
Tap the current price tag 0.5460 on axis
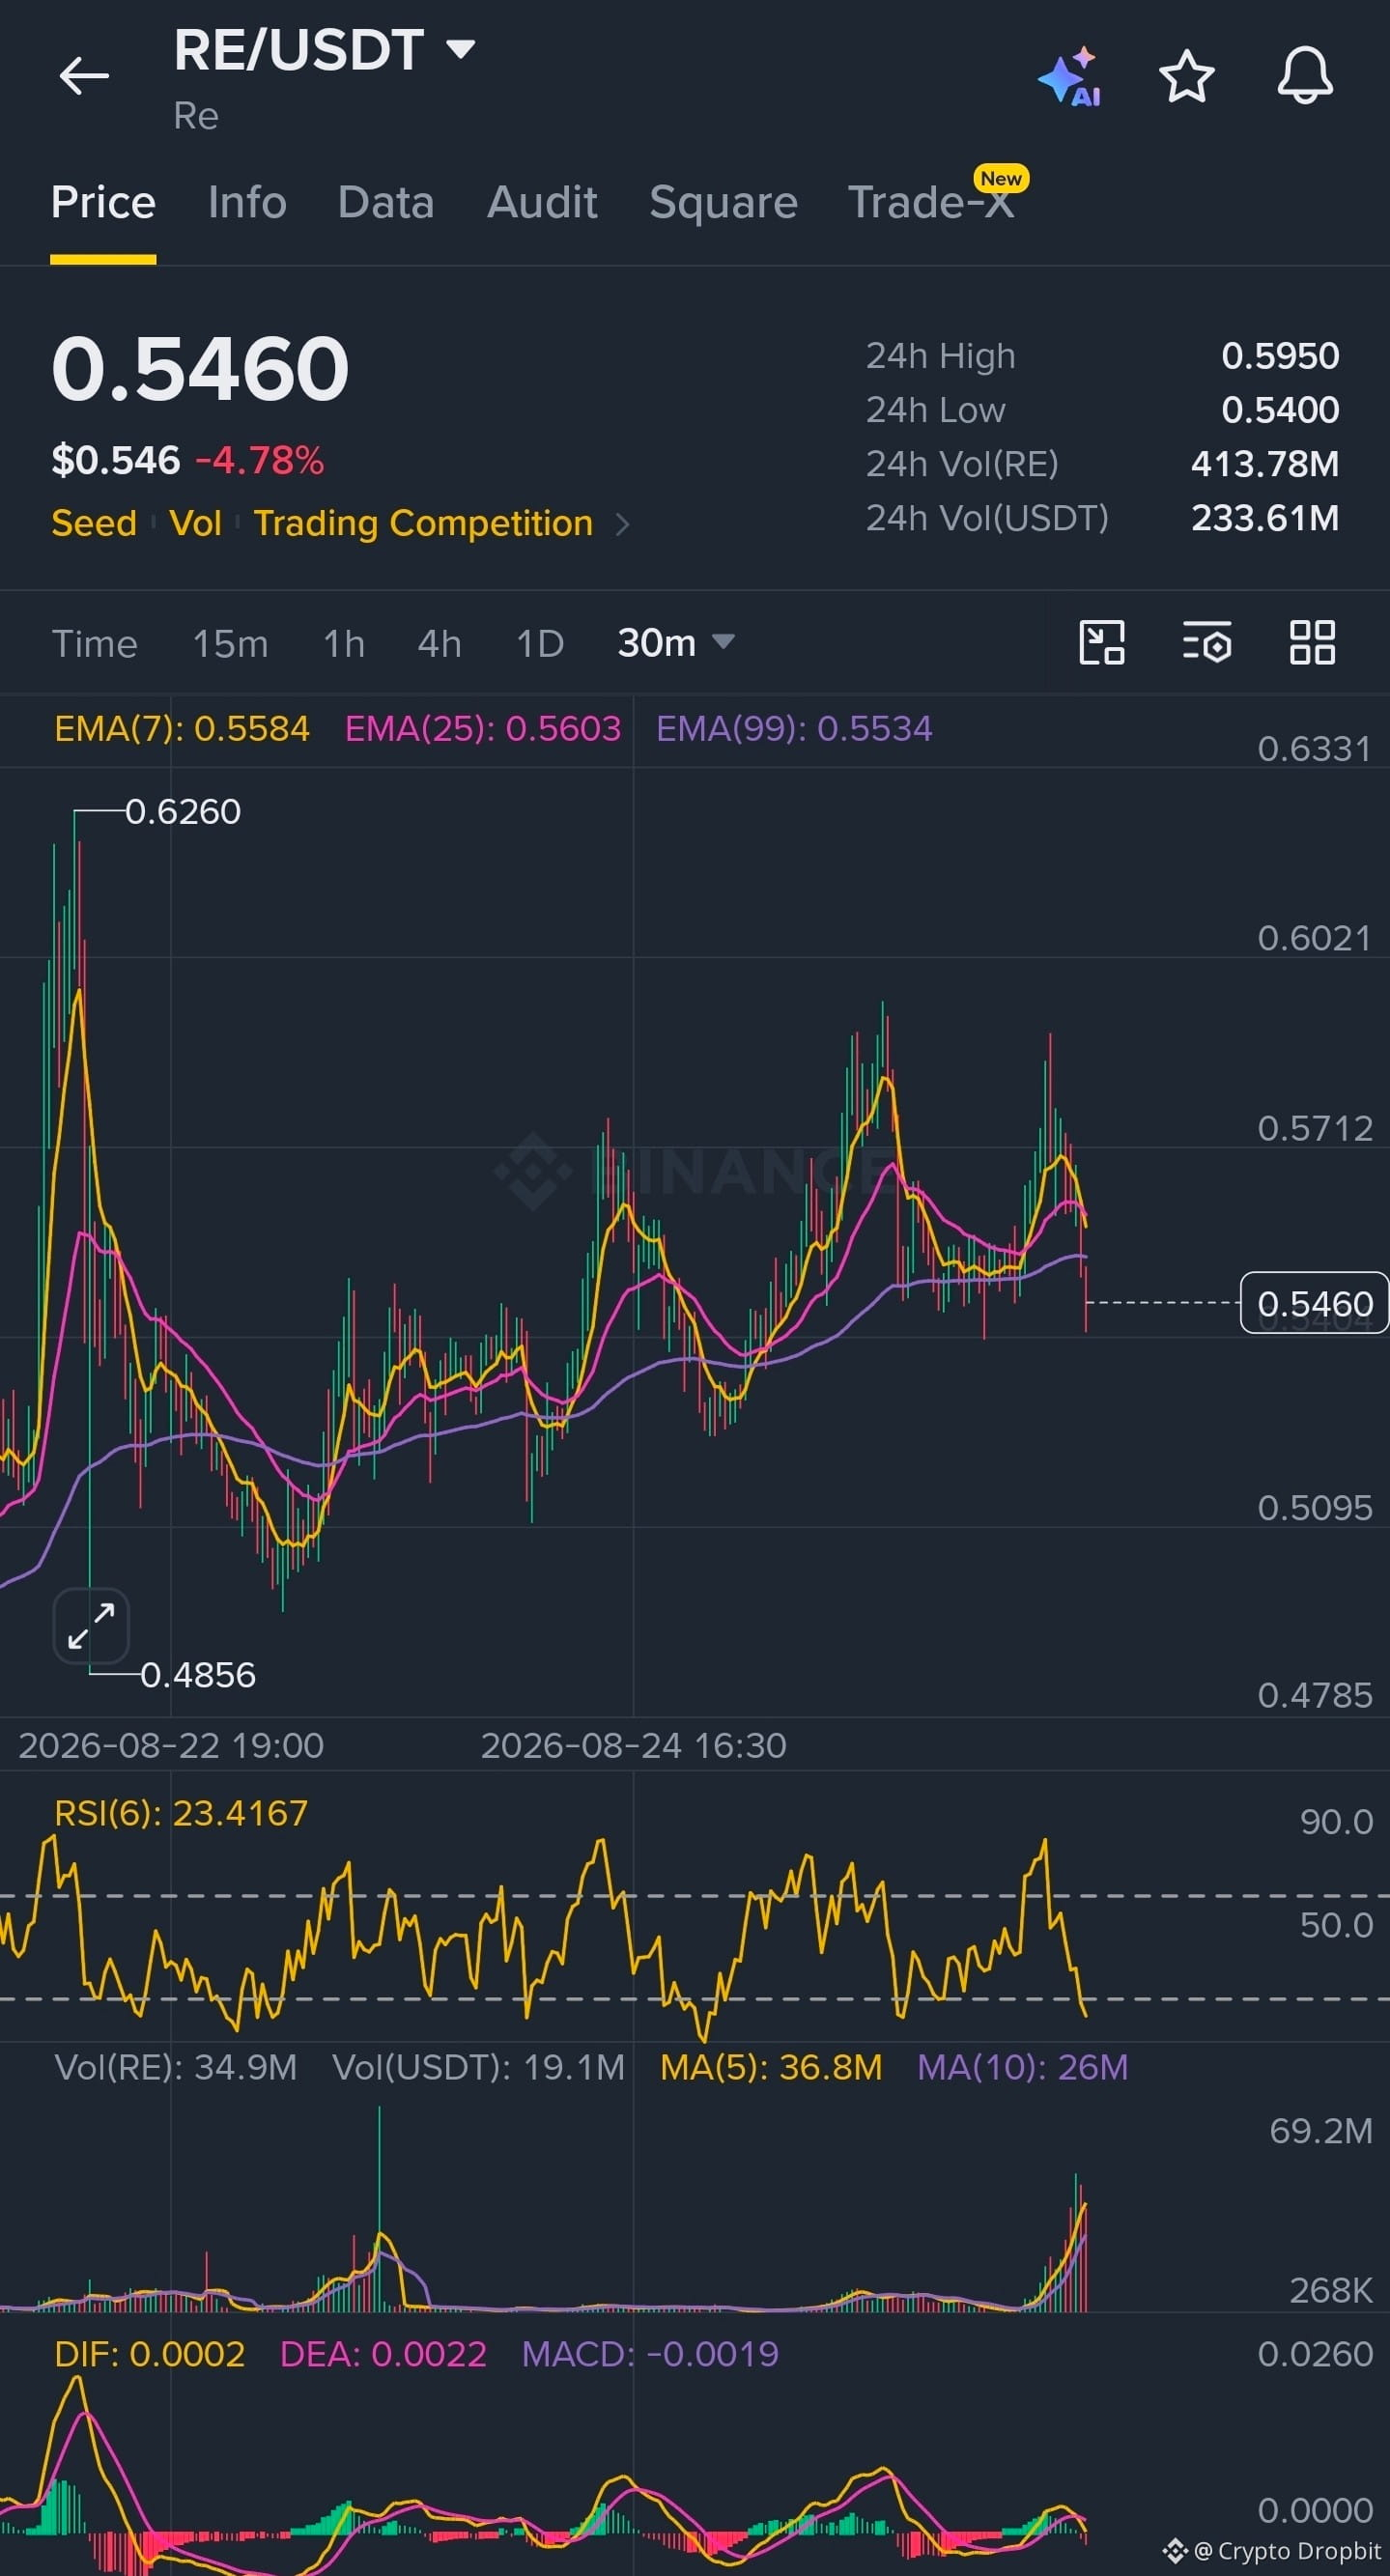(1314, 1303)
